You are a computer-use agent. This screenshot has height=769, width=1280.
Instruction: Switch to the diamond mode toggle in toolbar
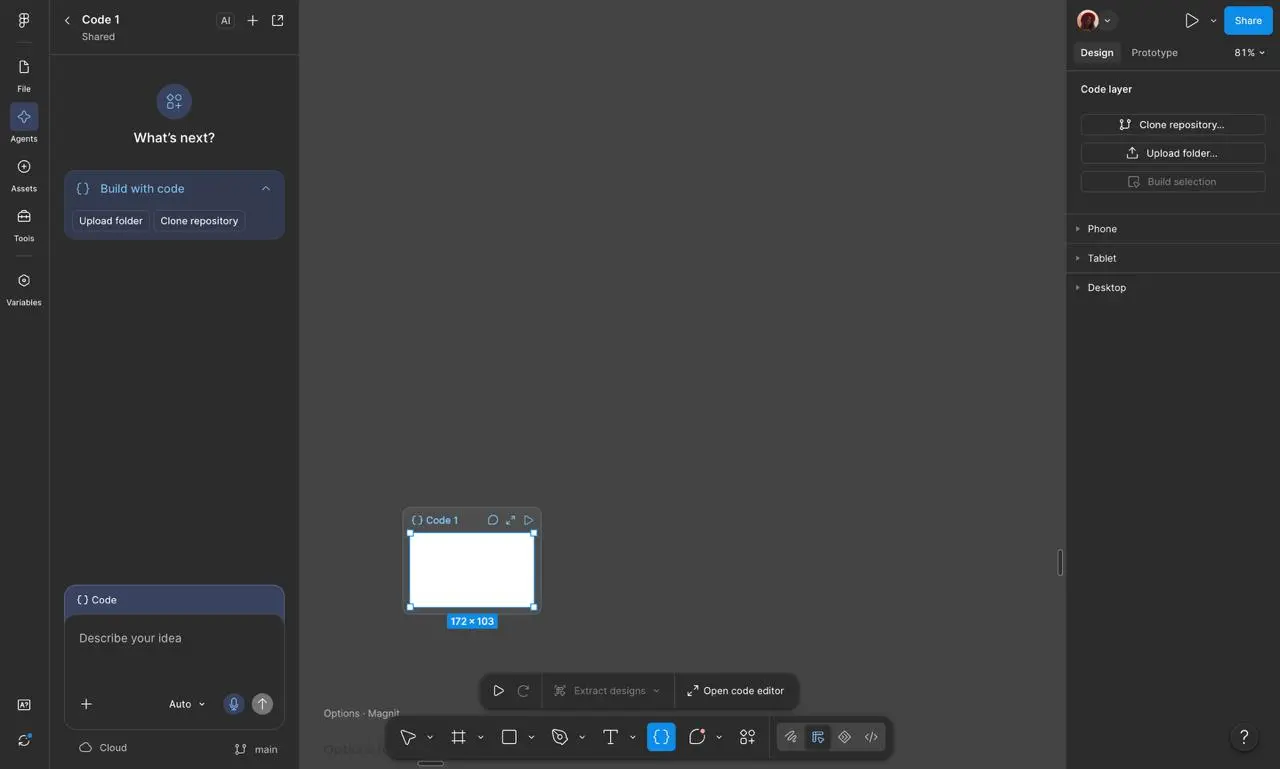(x=845, y=737)
